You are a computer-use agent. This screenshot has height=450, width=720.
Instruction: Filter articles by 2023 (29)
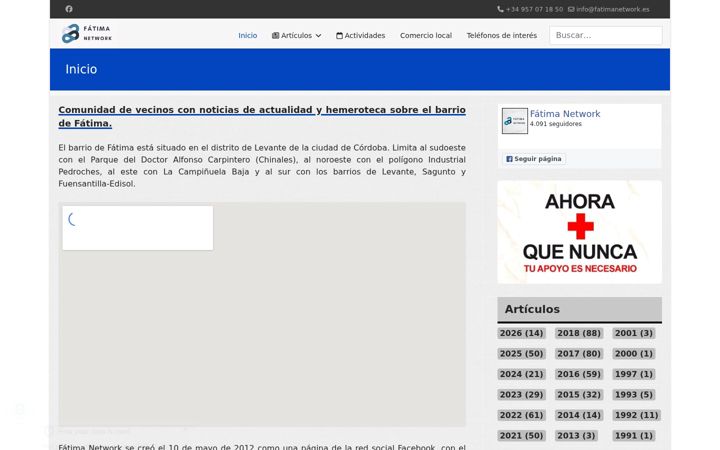tap(521, 395)
